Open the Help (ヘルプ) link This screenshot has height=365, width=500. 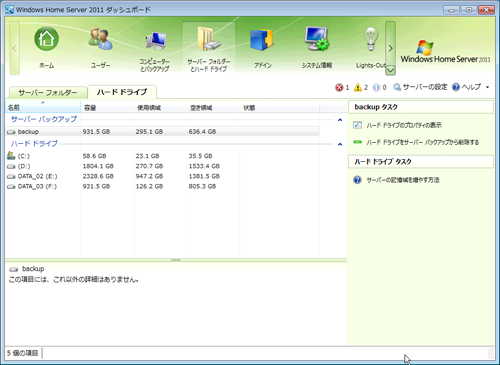coord(467,87)
